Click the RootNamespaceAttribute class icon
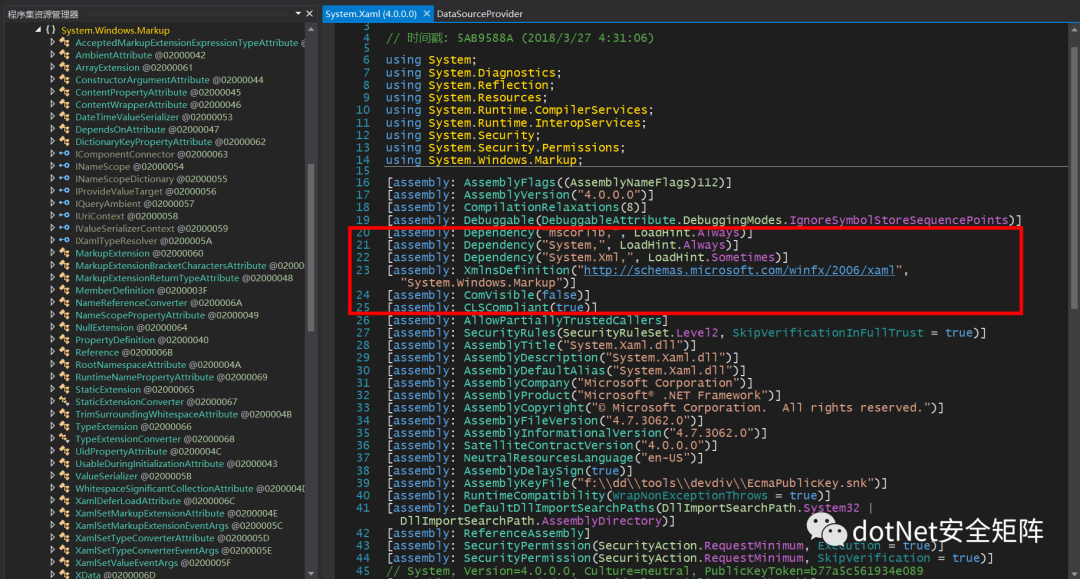This screenshot has height=579, width=1080. pyautogui.click(x=64, y=365)
